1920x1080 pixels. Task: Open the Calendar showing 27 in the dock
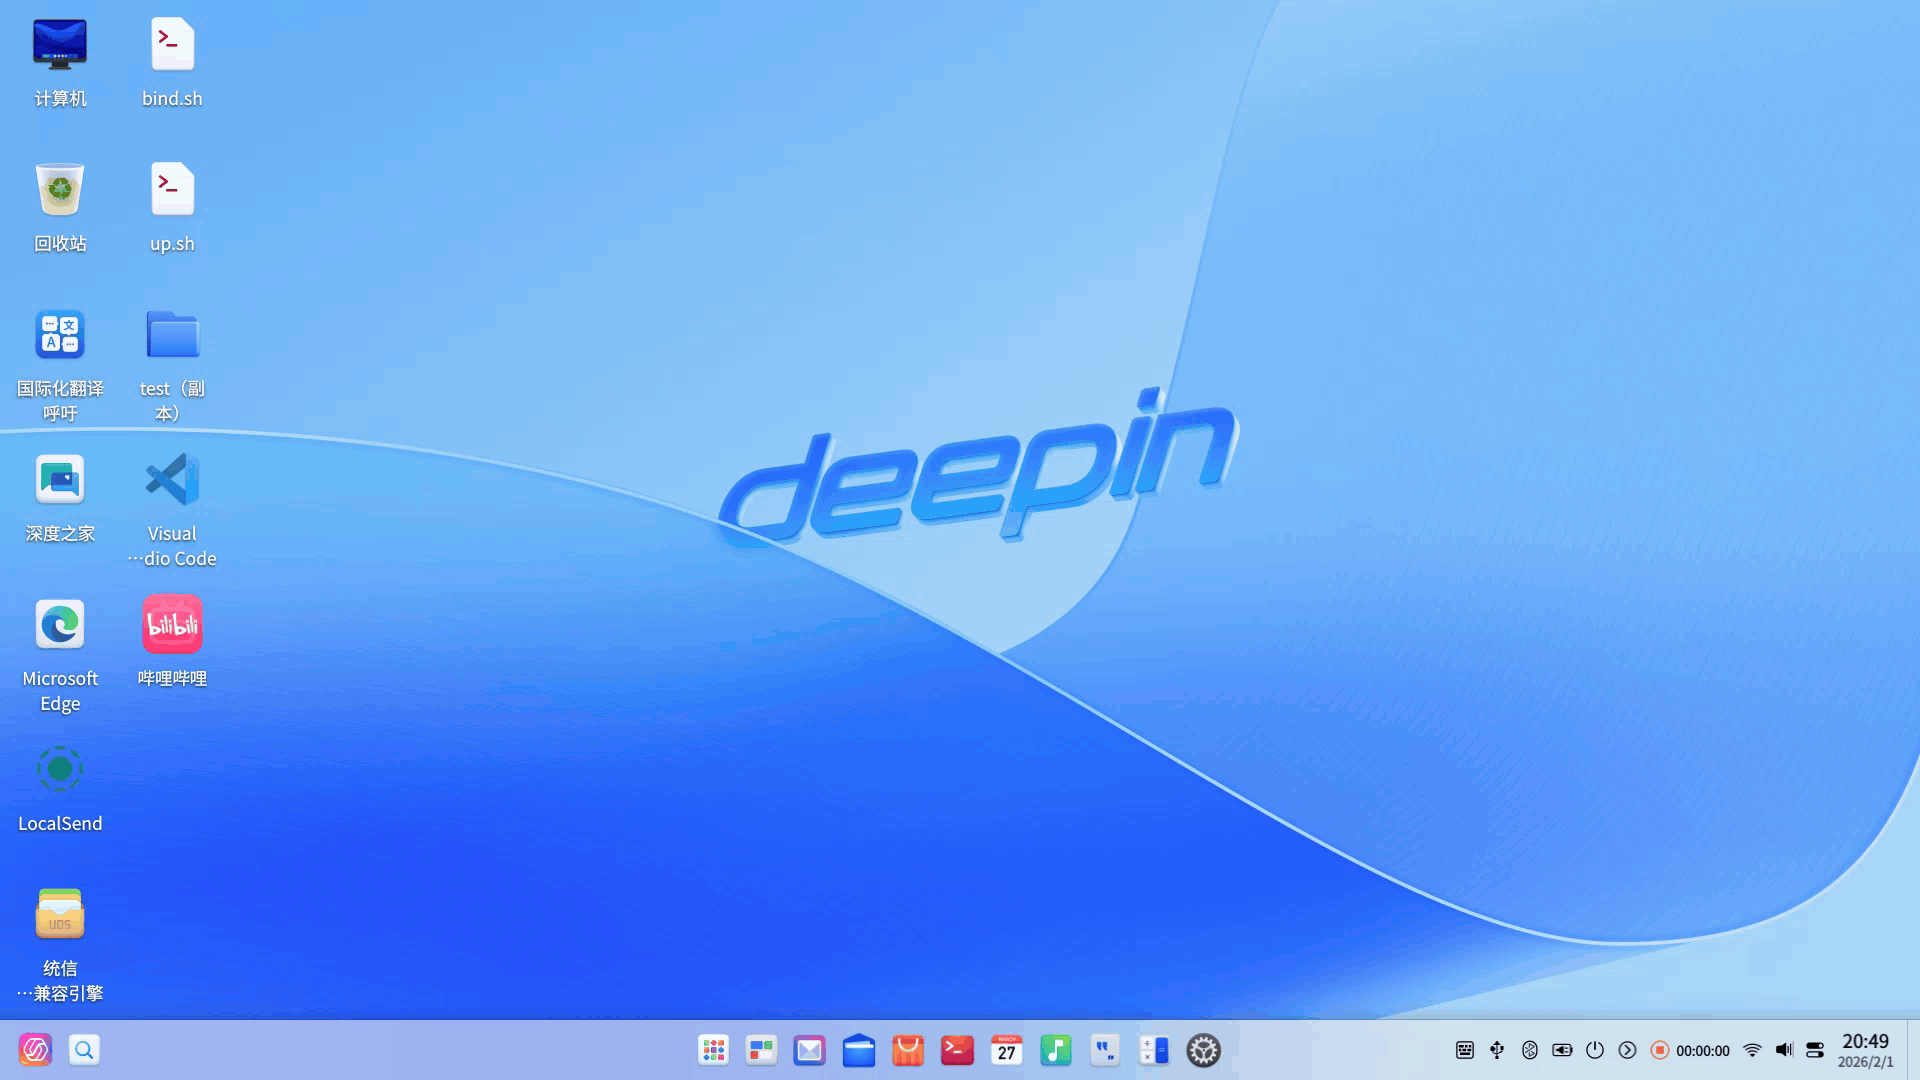(1006, 1050)
